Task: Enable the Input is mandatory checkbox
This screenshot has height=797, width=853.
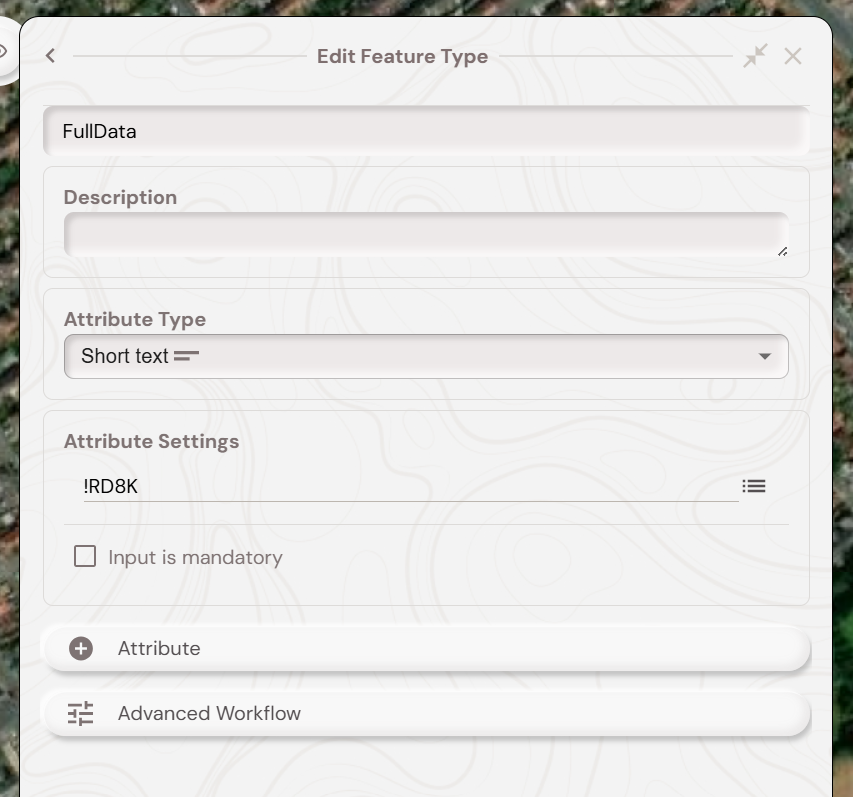Action: (85, 556)
